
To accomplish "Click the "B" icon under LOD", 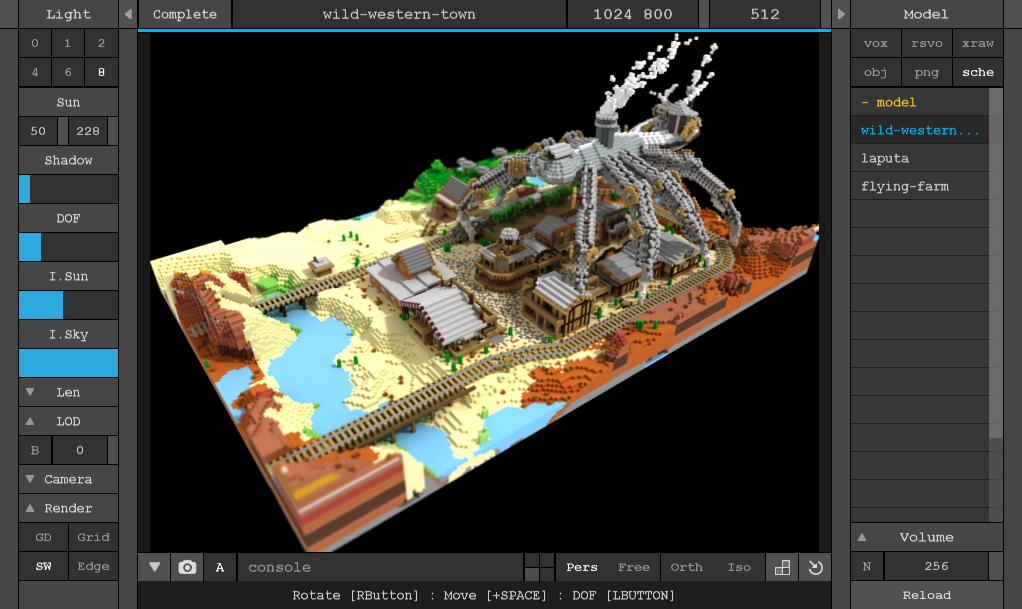I will [x=34, y=450].
